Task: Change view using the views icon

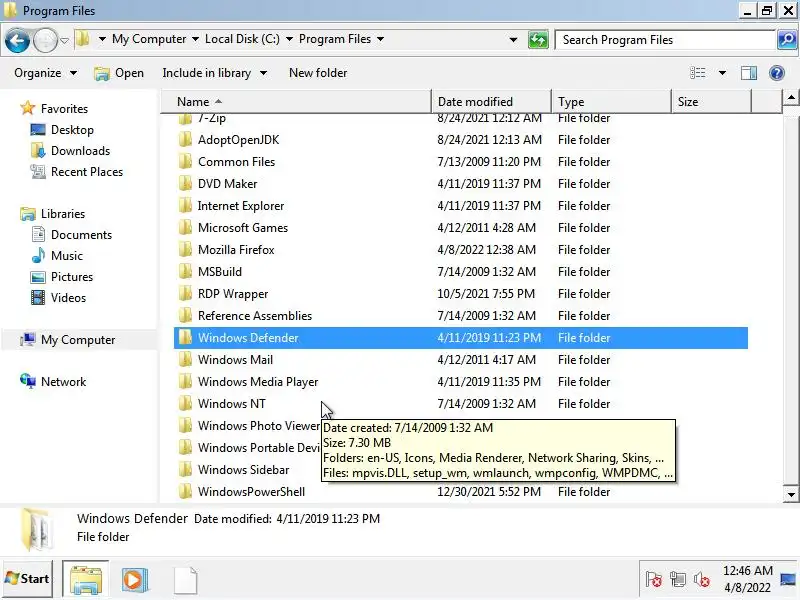Action: tap(697, 73)
